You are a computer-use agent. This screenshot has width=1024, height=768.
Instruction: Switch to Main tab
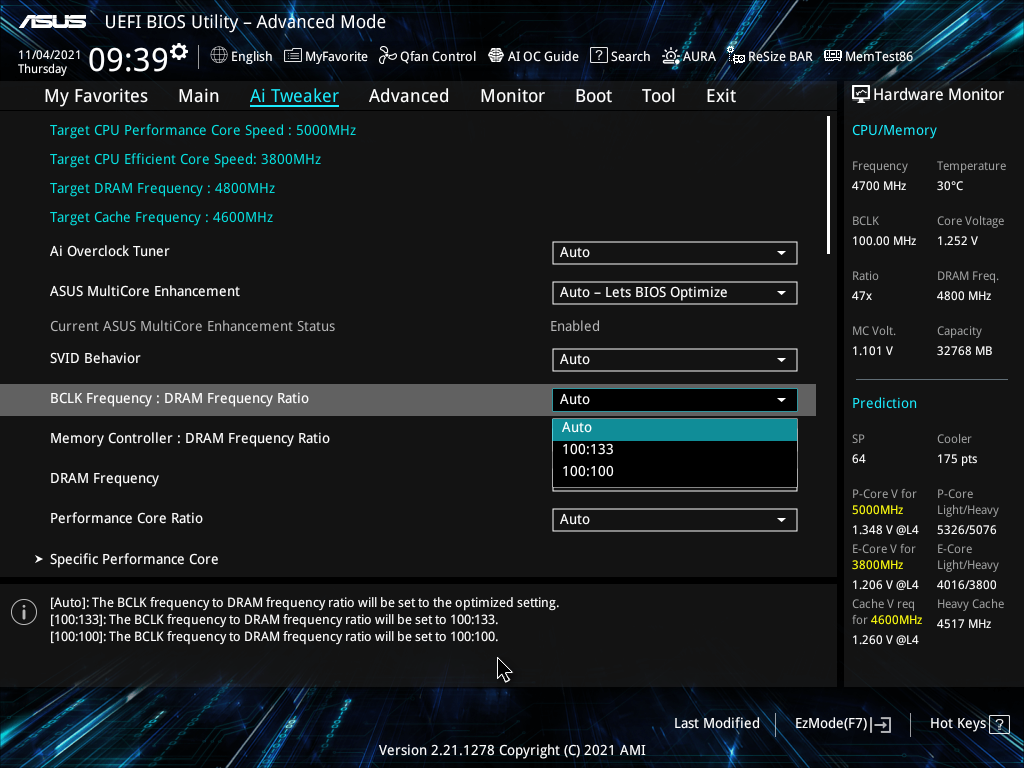coord(199,96)
